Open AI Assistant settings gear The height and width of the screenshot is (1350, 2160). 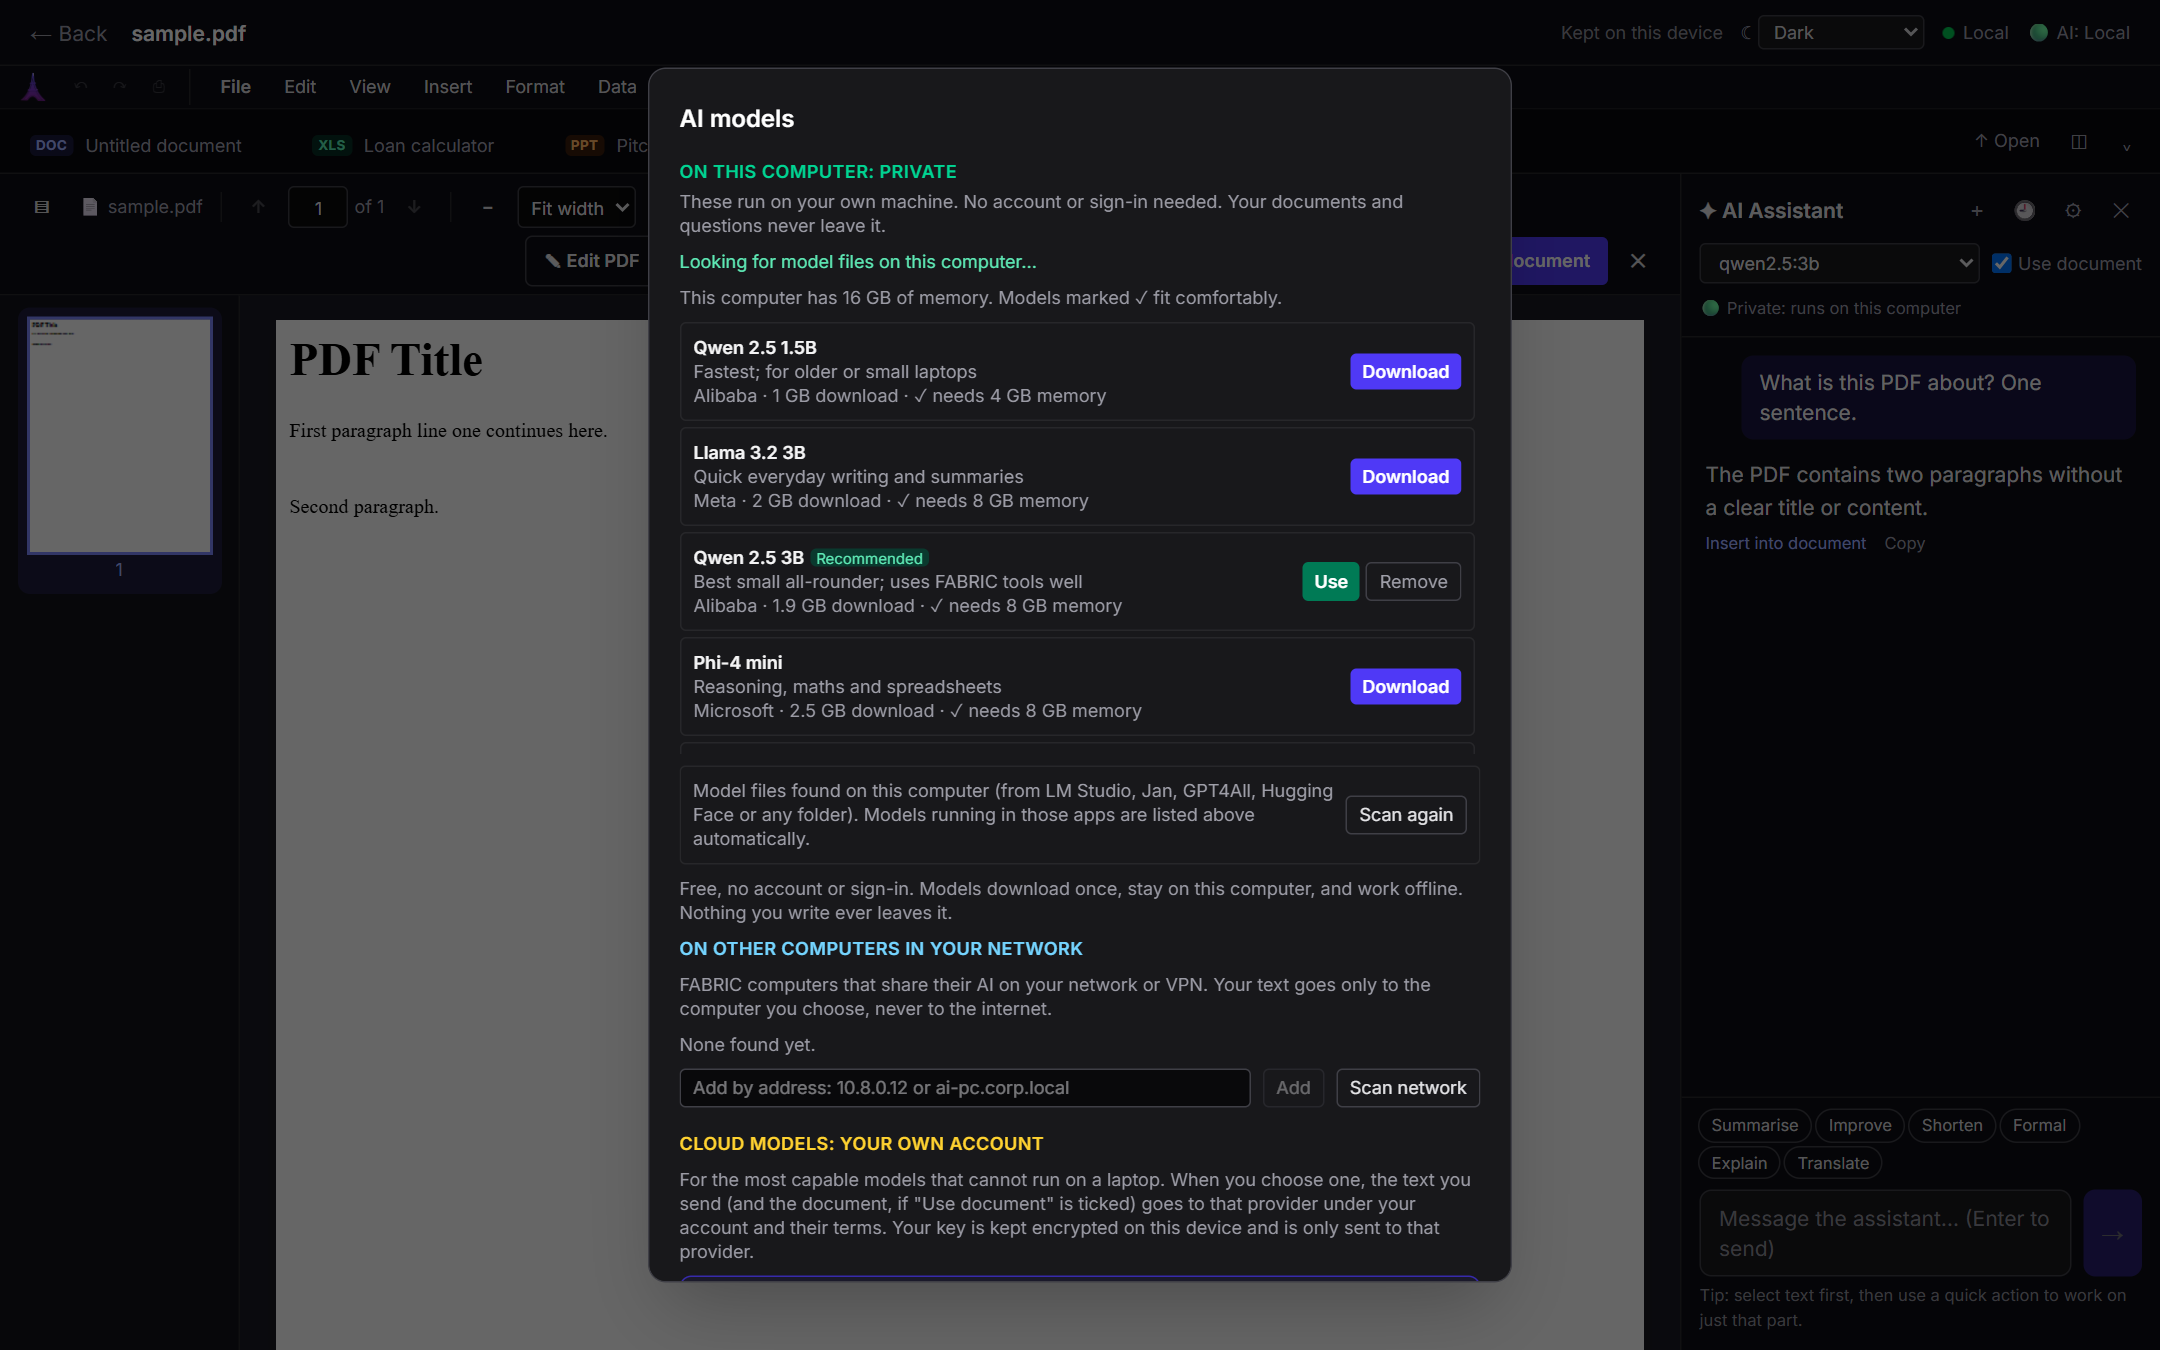[x=2073, y=211]
